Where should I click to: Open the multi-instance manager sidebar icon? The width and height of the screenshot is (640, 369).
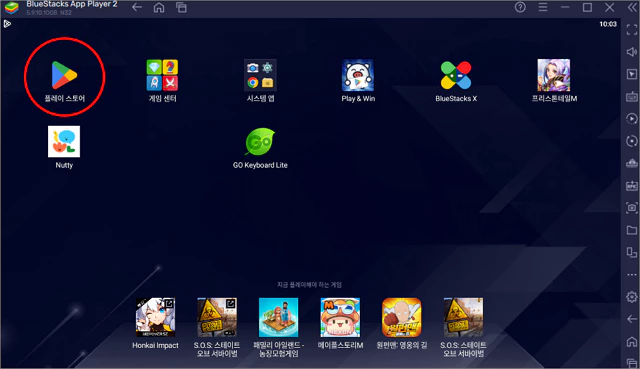tap(631, 163)
